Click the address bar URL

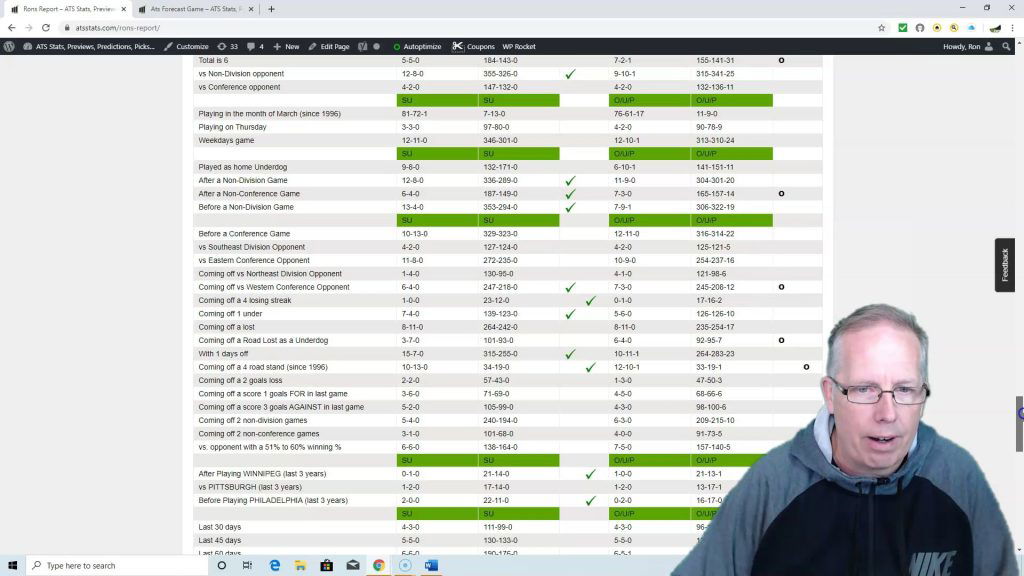pyautogui.click(x=118, y=28)
